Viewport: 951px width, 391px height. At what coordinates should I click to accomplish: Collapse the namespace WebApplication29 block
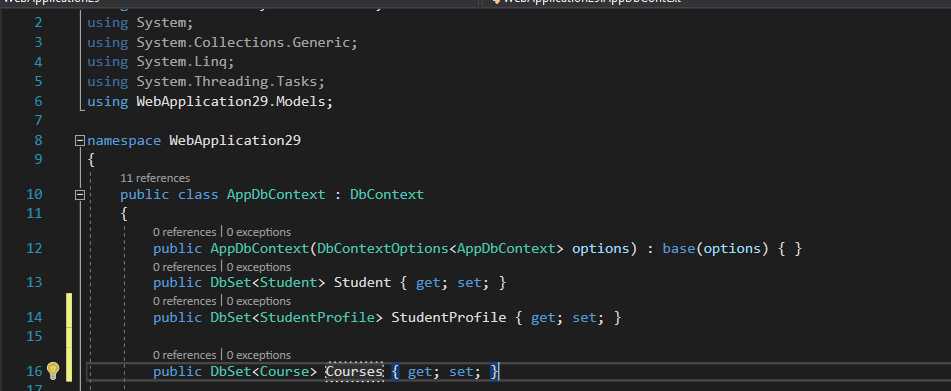click(79, 141)
